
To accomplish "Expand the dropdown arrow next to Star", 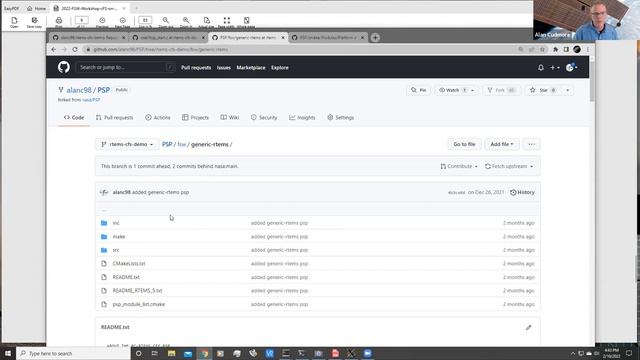I will [x=567, y=90].
